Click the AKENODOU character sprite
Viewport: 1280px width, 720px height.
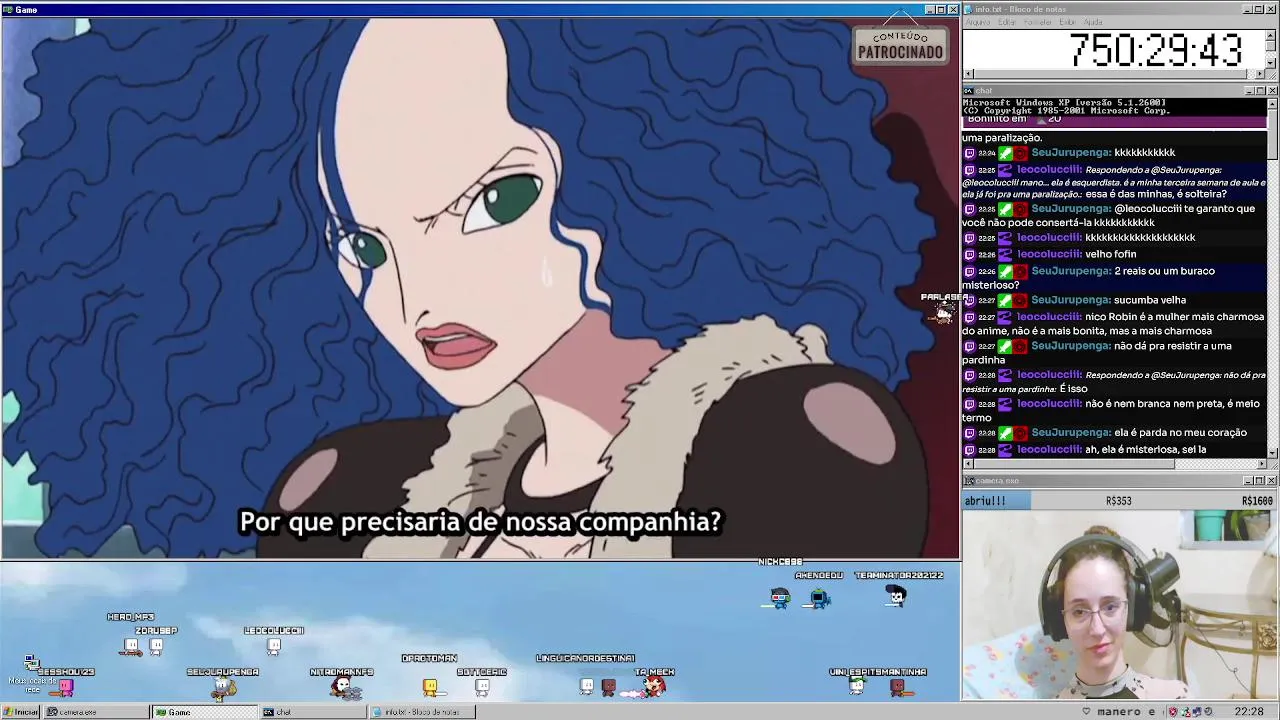[x=820, y=598]
